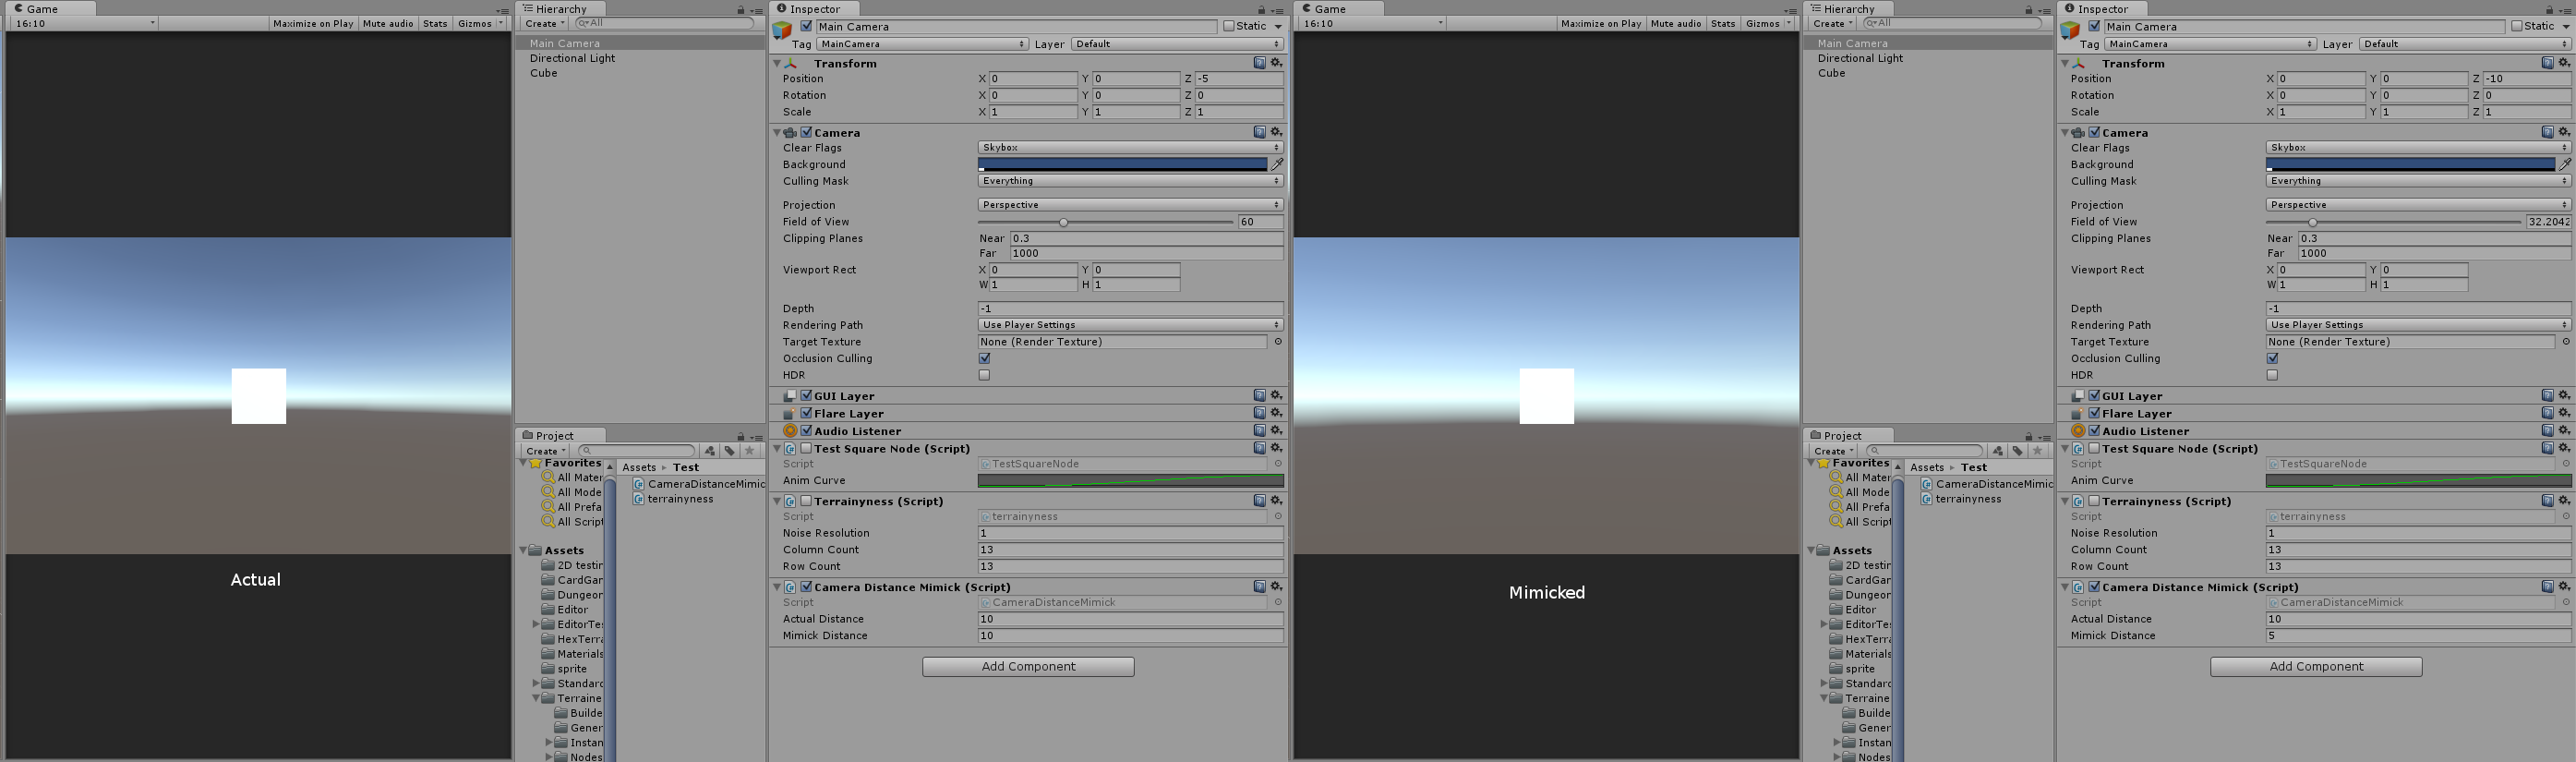Click Position Z field showing -10

coord(2527,79)
